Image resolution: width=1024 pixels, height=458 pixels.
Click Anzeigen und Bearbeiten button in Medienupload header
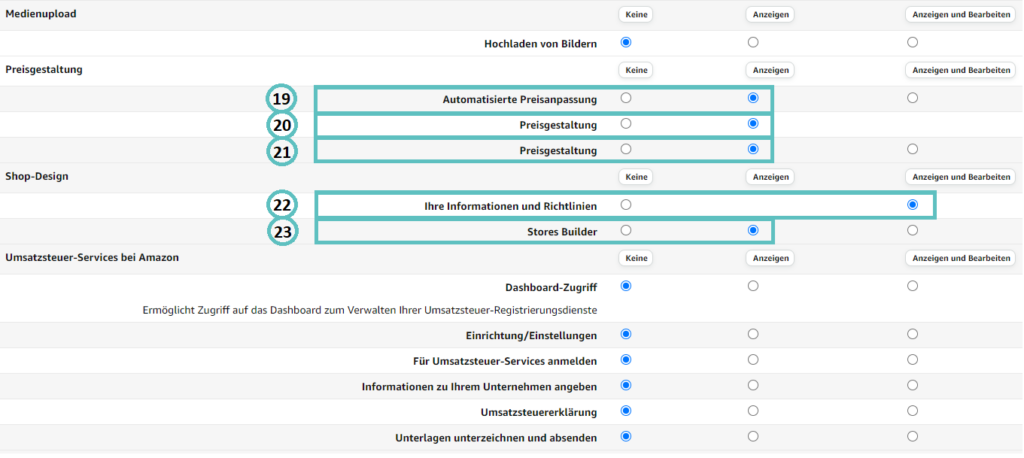(961, 14)
